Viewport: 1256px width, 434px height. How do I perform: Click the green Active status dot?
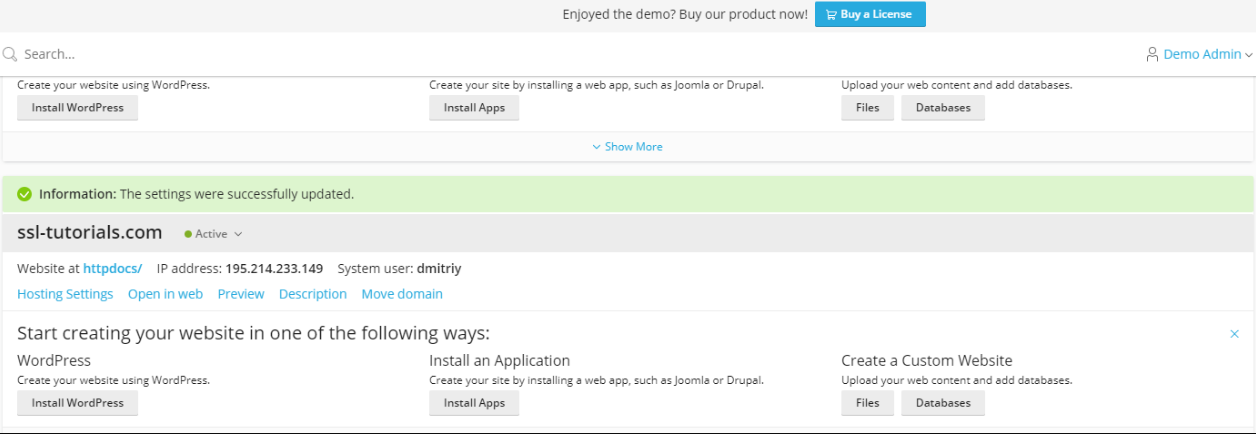point(188,234)
